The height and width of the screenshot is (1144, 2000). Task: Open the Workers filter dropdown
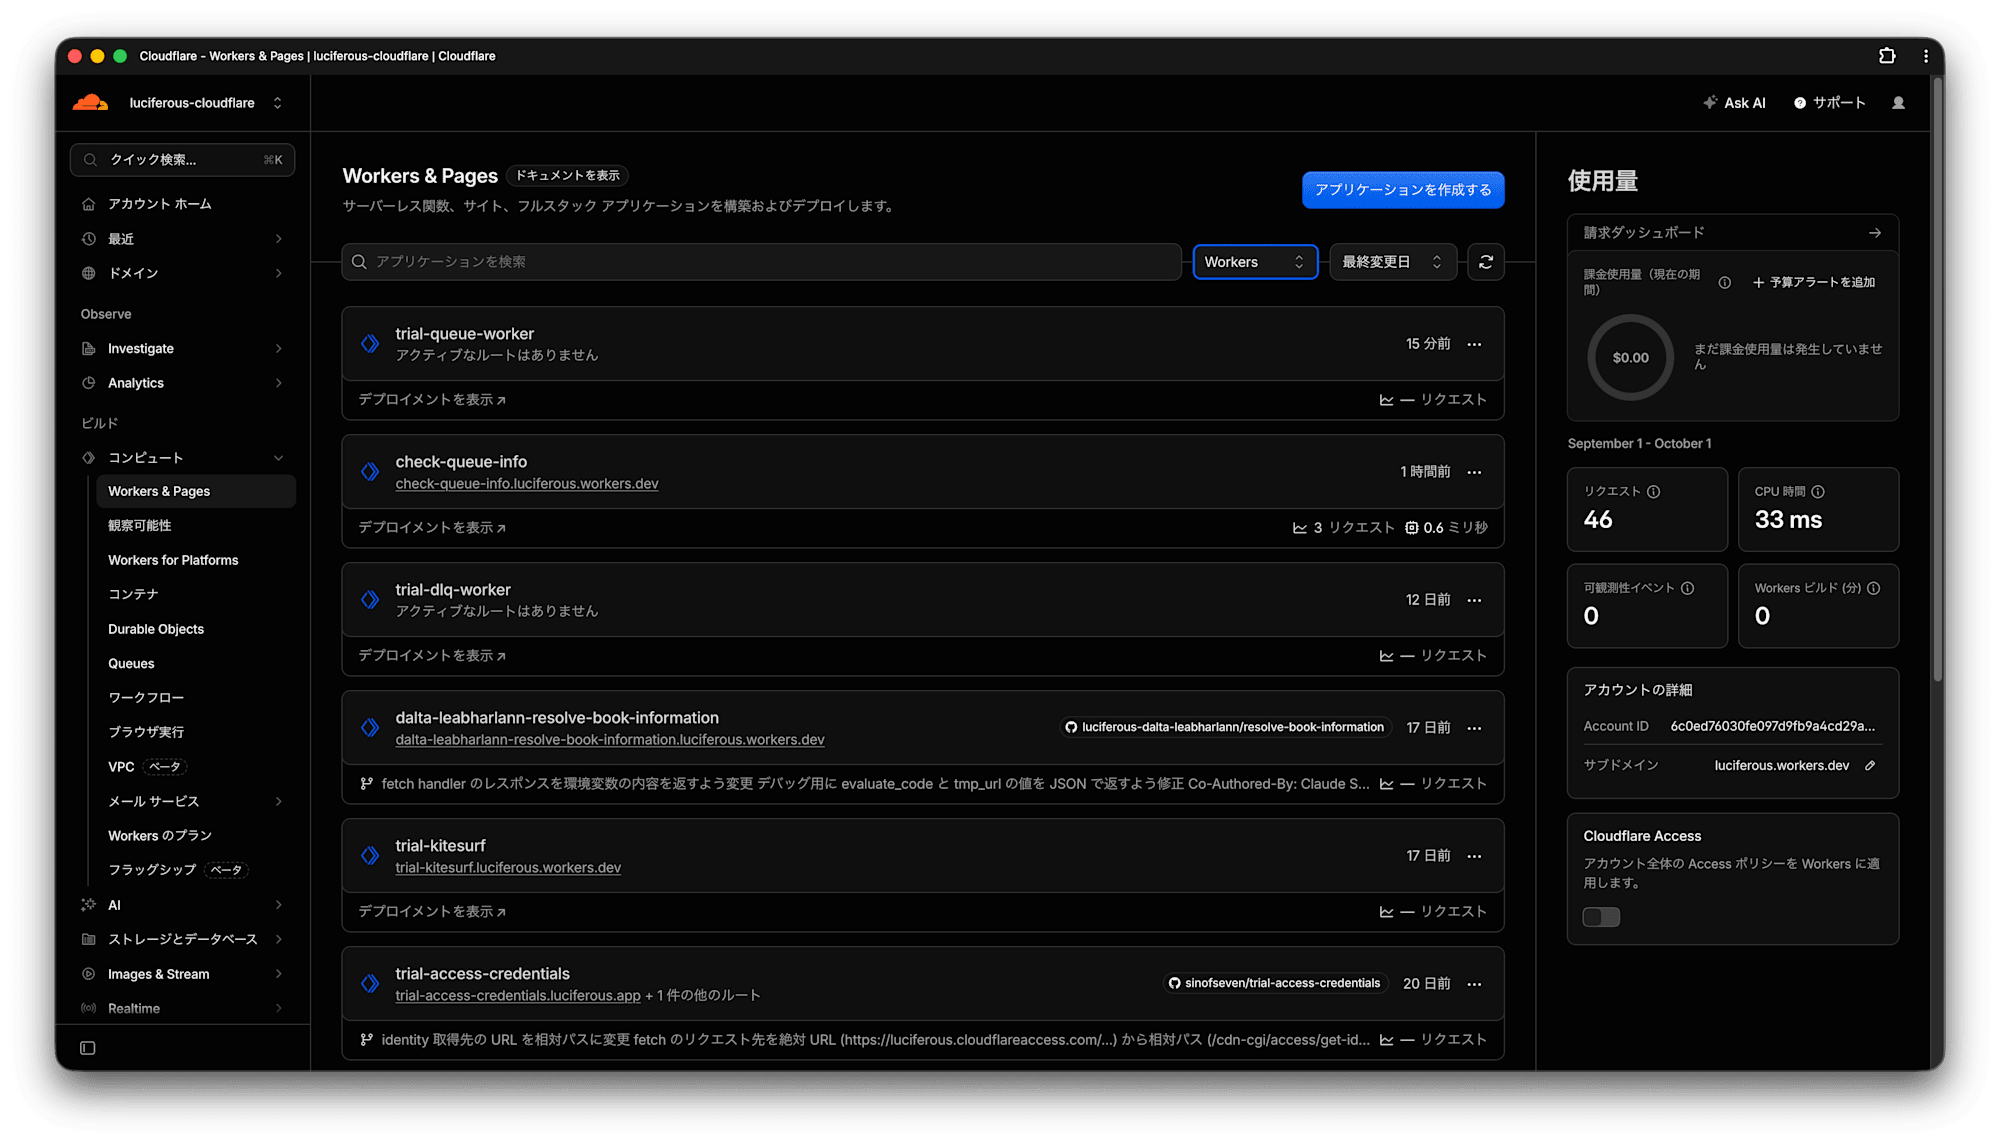(1255, 262)
